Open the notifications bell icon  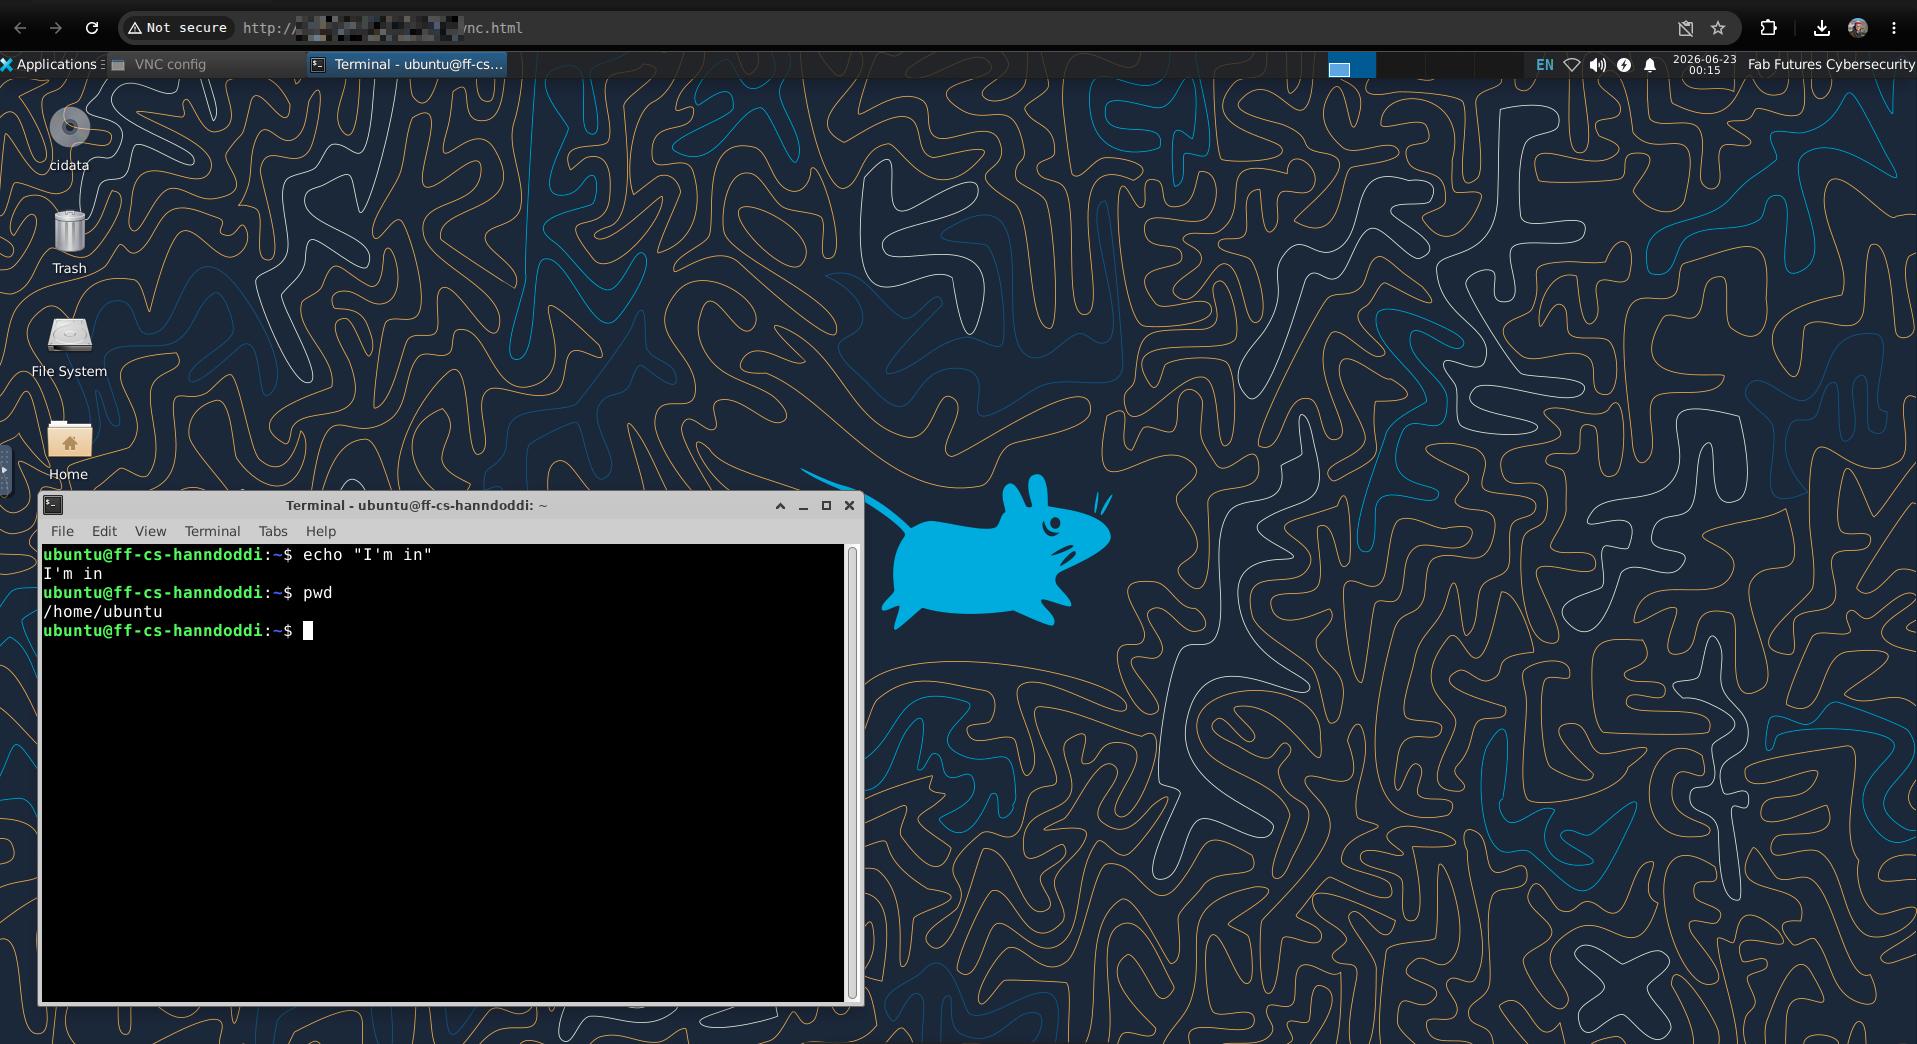click(1650, 65)
